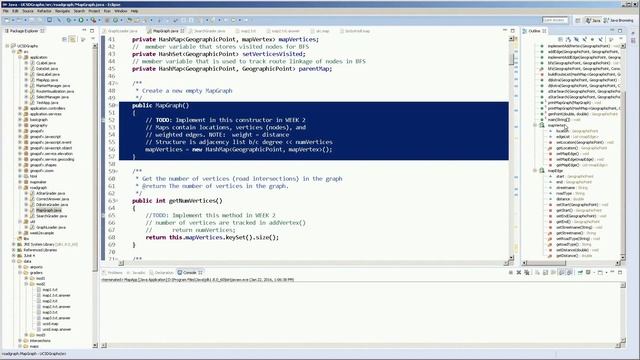Maximize the Package Explorer view

point(92,31)
